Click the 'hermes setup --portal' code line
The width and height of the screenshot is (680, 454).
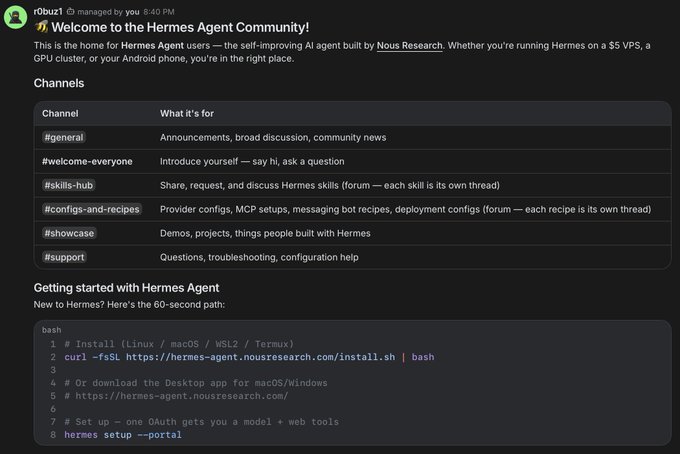point(123,435)
